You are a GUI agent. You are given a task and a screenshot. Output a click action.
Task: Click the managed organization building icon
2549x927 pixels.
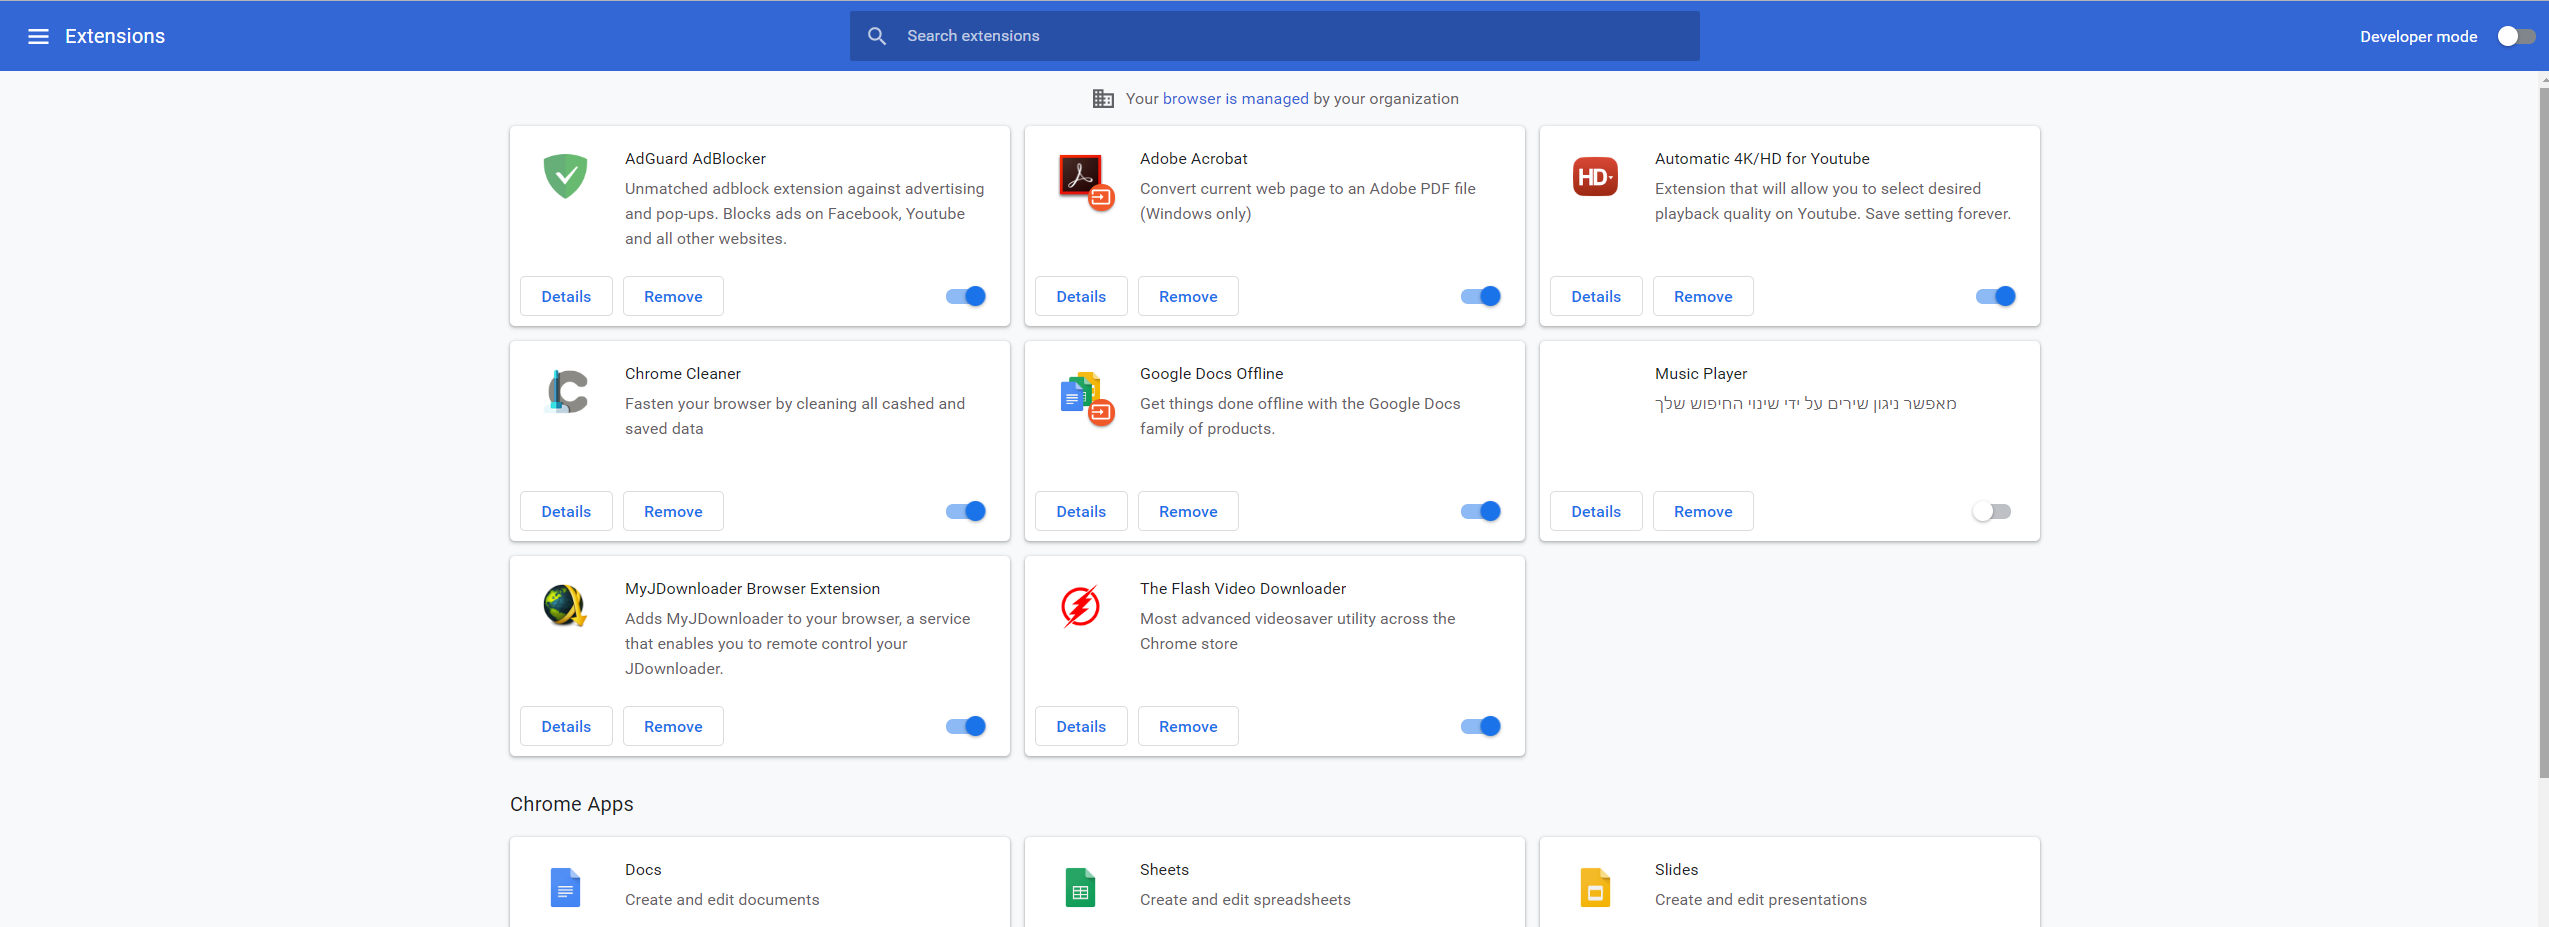tap(1103, 98)
